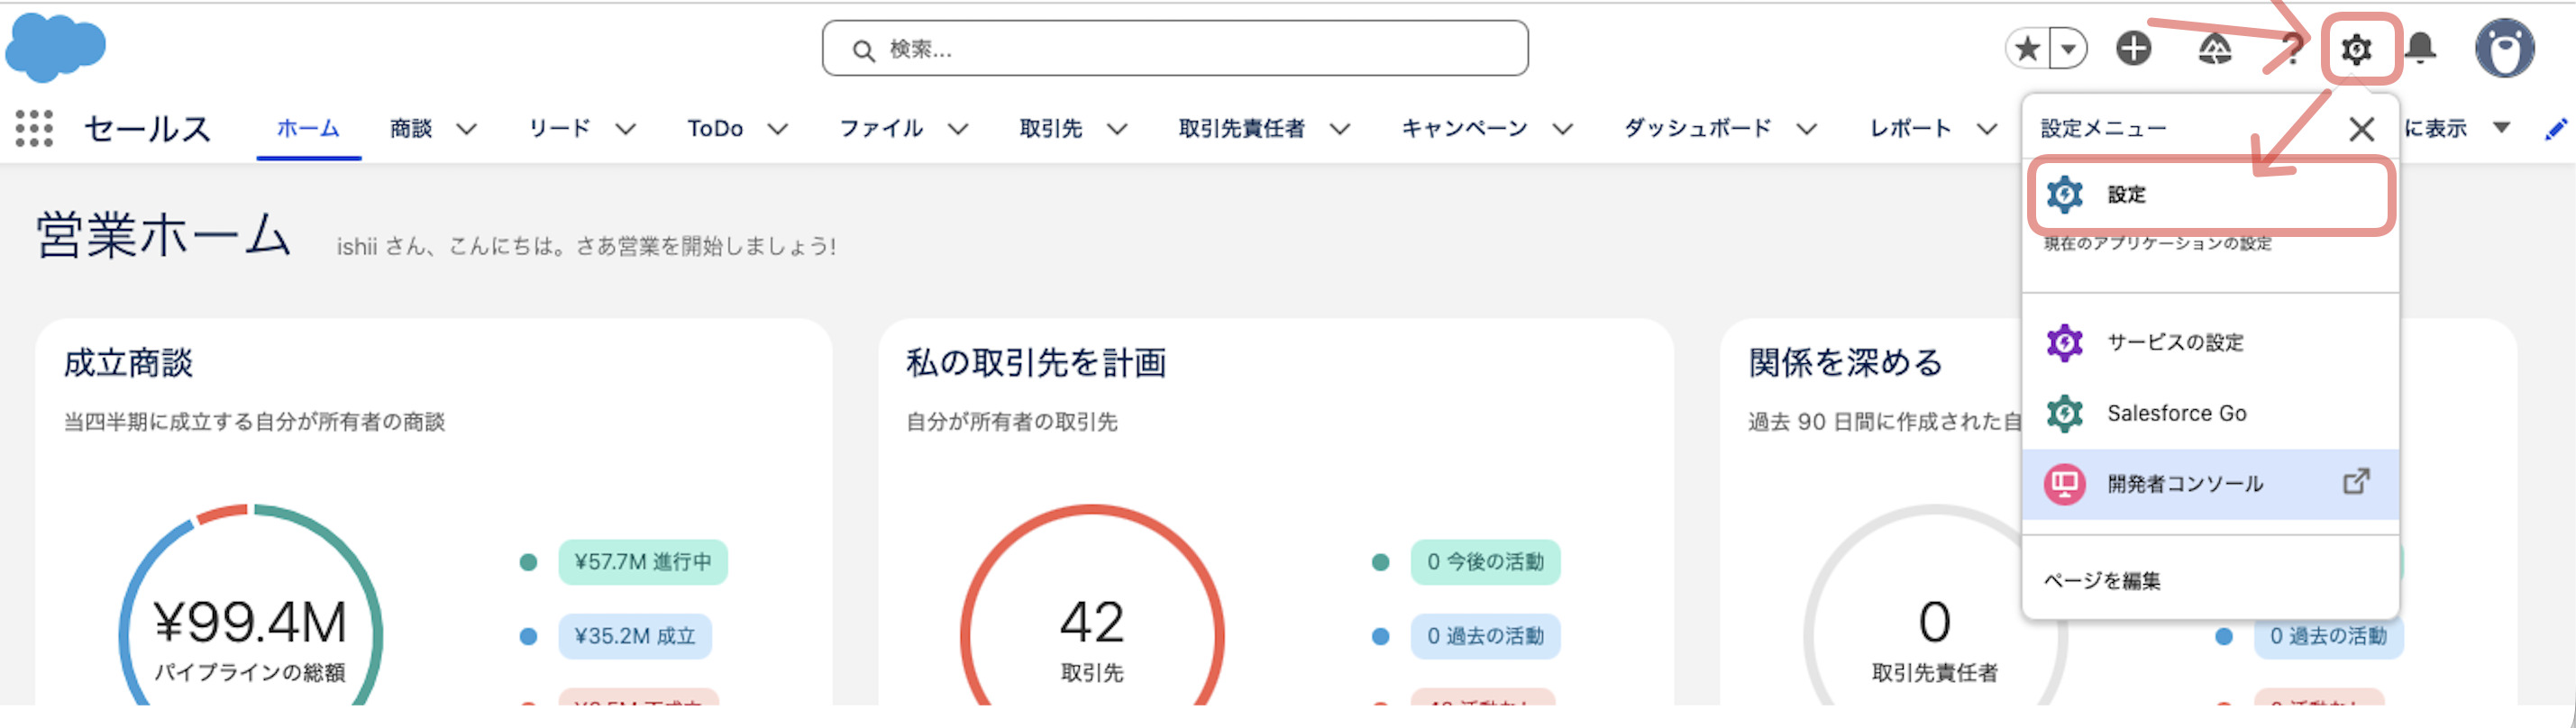This screenshot has width=2576, height=728.
Task: Open the favorites list dropdown arrow
Action: pos(2068,48)
